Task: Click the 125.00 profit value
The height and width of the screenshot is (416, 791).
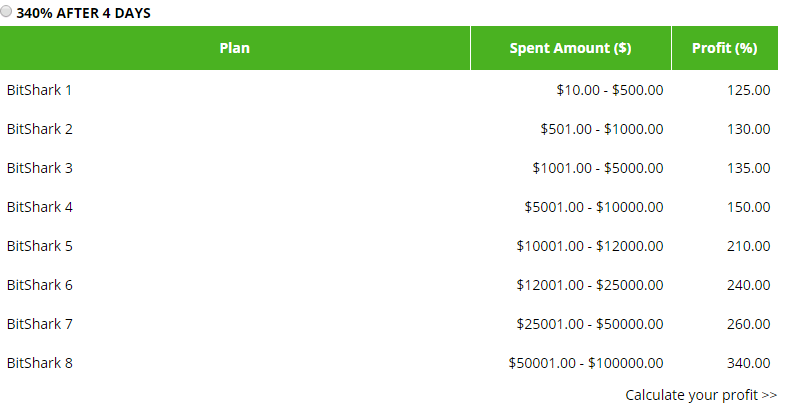Action: pyautogui.click(x=748, y=90)
